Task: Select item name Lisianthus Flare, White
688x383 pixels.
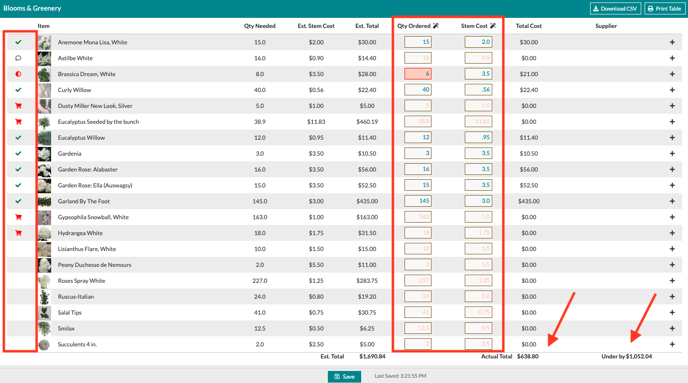Action: pyautogui.click(x=87, y=249)
